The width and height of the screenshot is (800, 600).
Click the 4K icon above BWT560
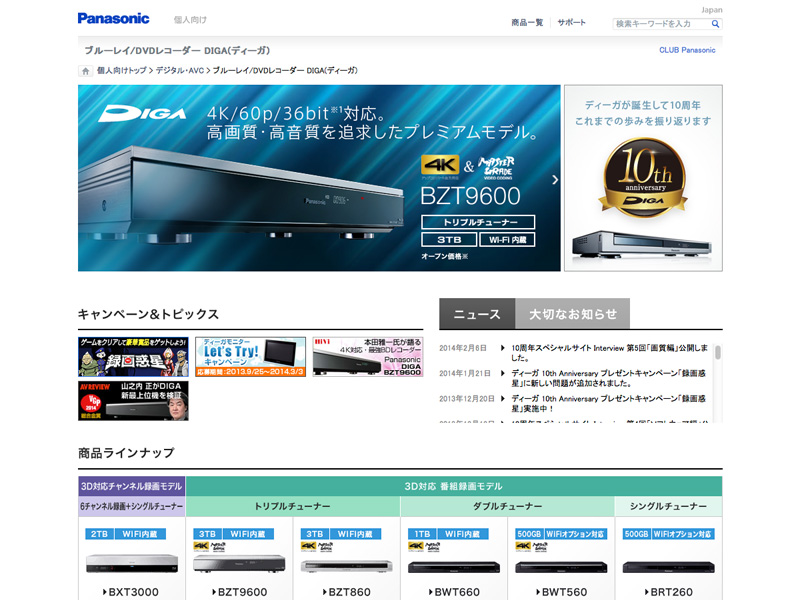(x=523, y=546)
